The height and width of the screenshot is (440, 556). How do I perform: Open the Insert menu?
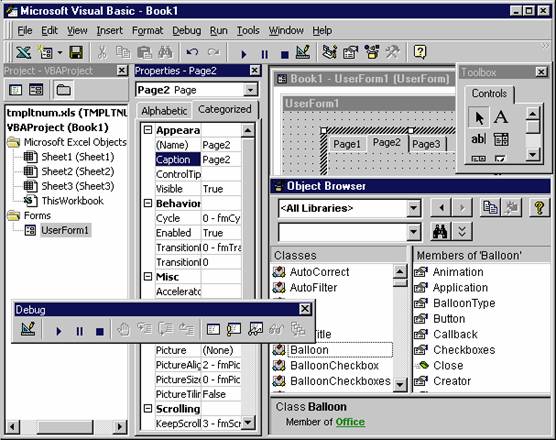(x=109, y=31)
